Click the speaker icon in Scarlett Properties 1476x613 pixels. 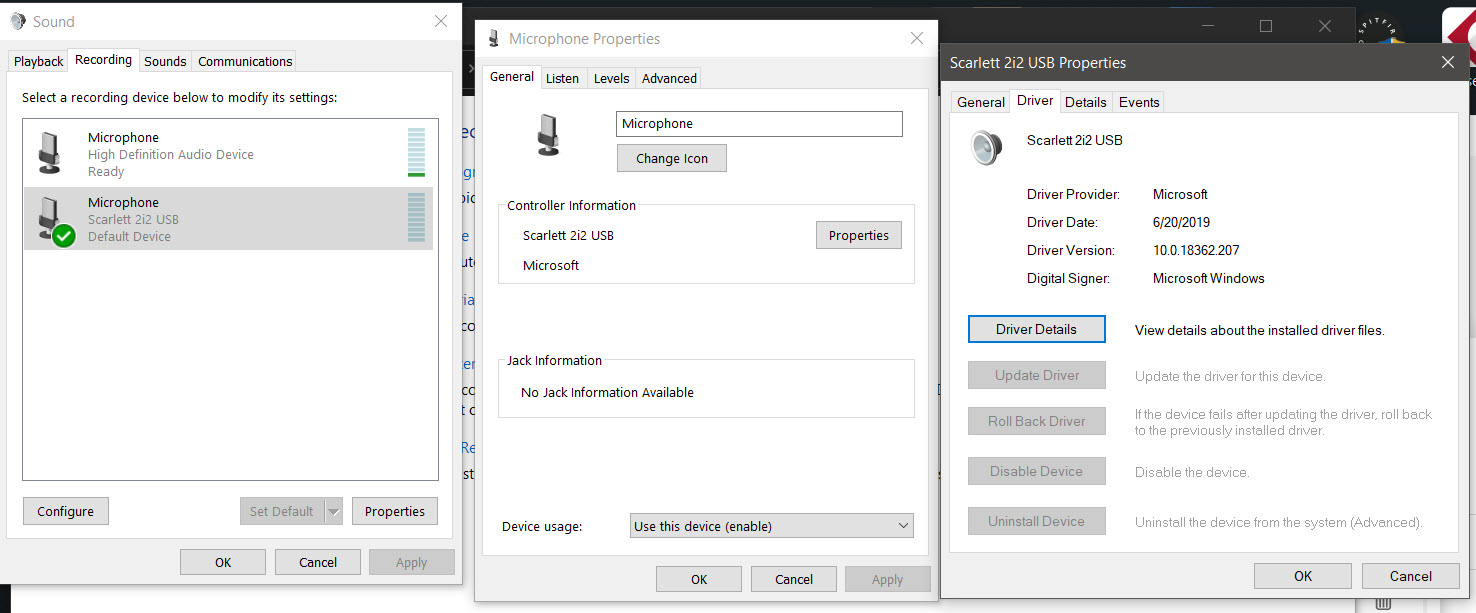pyautogui.click(x=986, y=147)
